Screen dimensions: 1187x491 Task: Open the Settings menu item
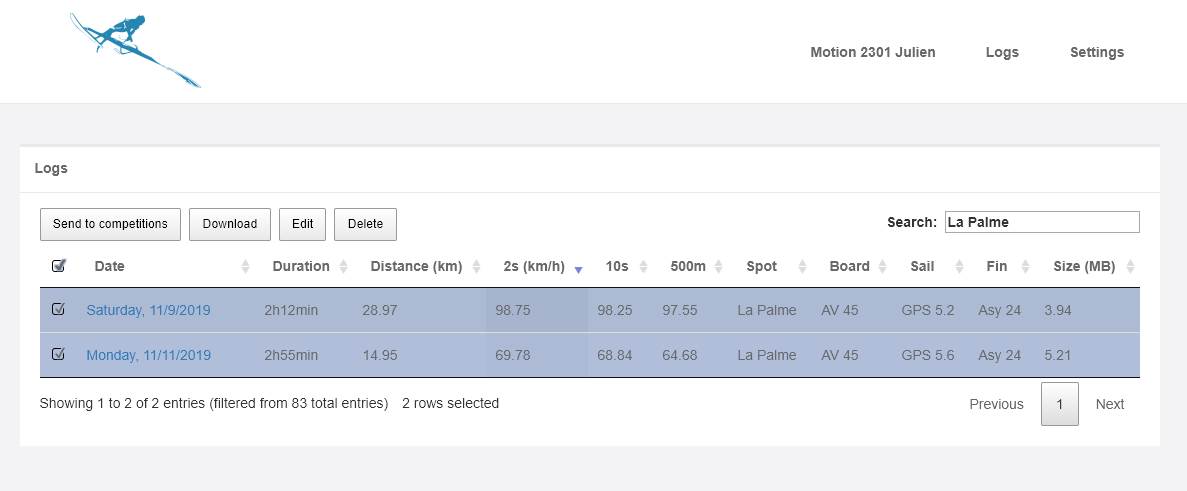[x=1096, y=52]
